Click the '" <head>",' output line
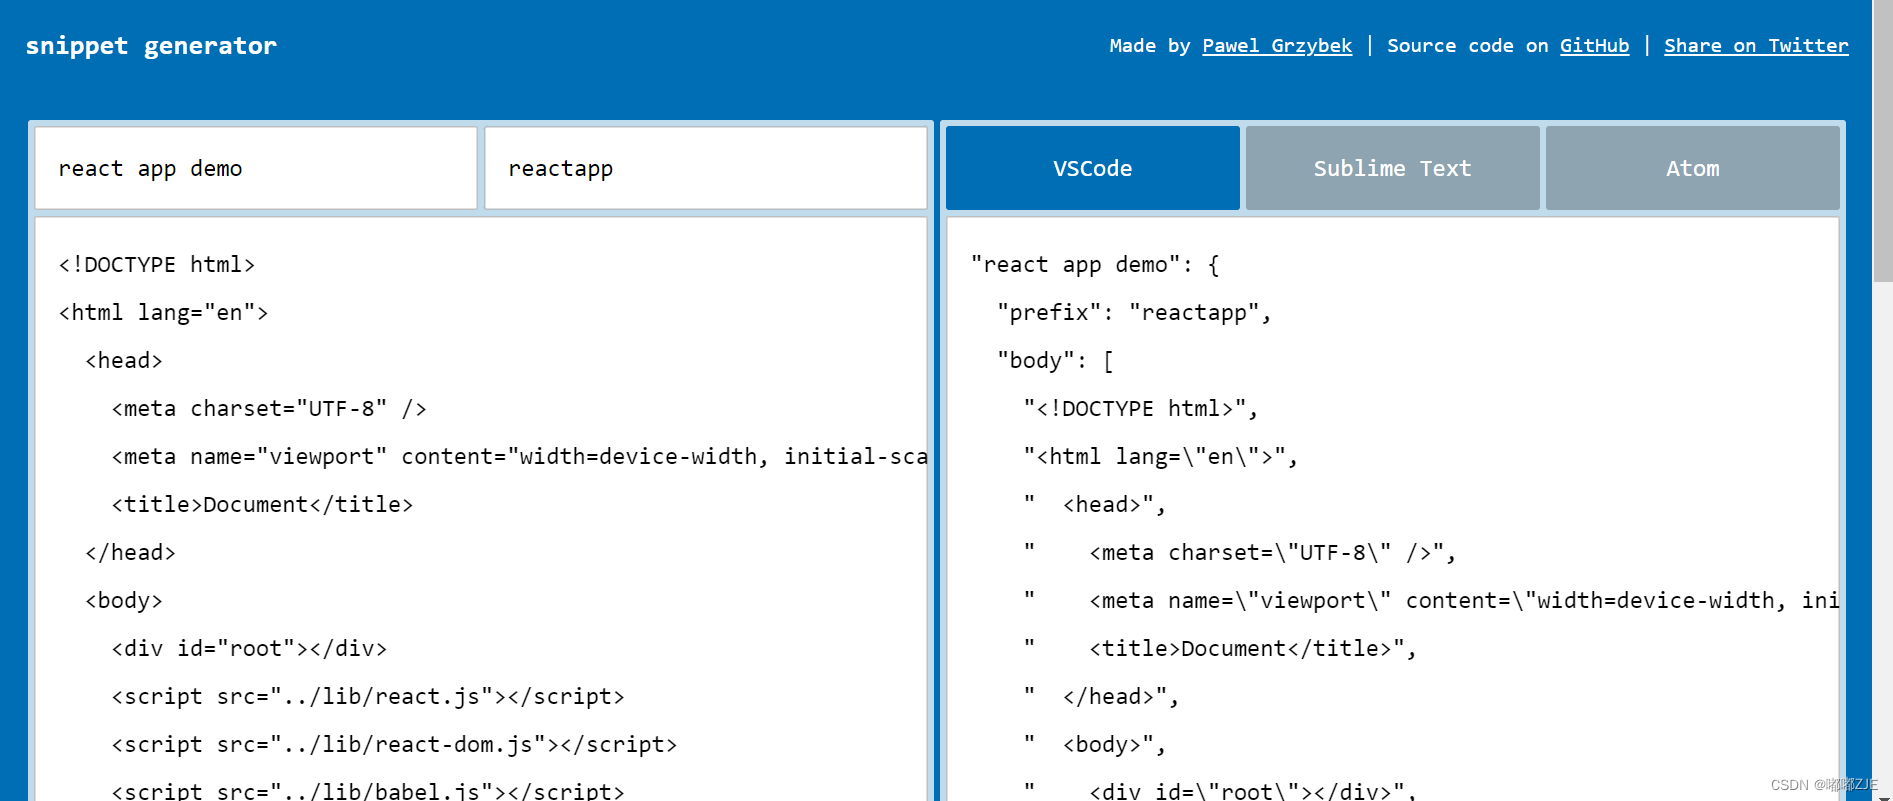 pos(1095,505)
